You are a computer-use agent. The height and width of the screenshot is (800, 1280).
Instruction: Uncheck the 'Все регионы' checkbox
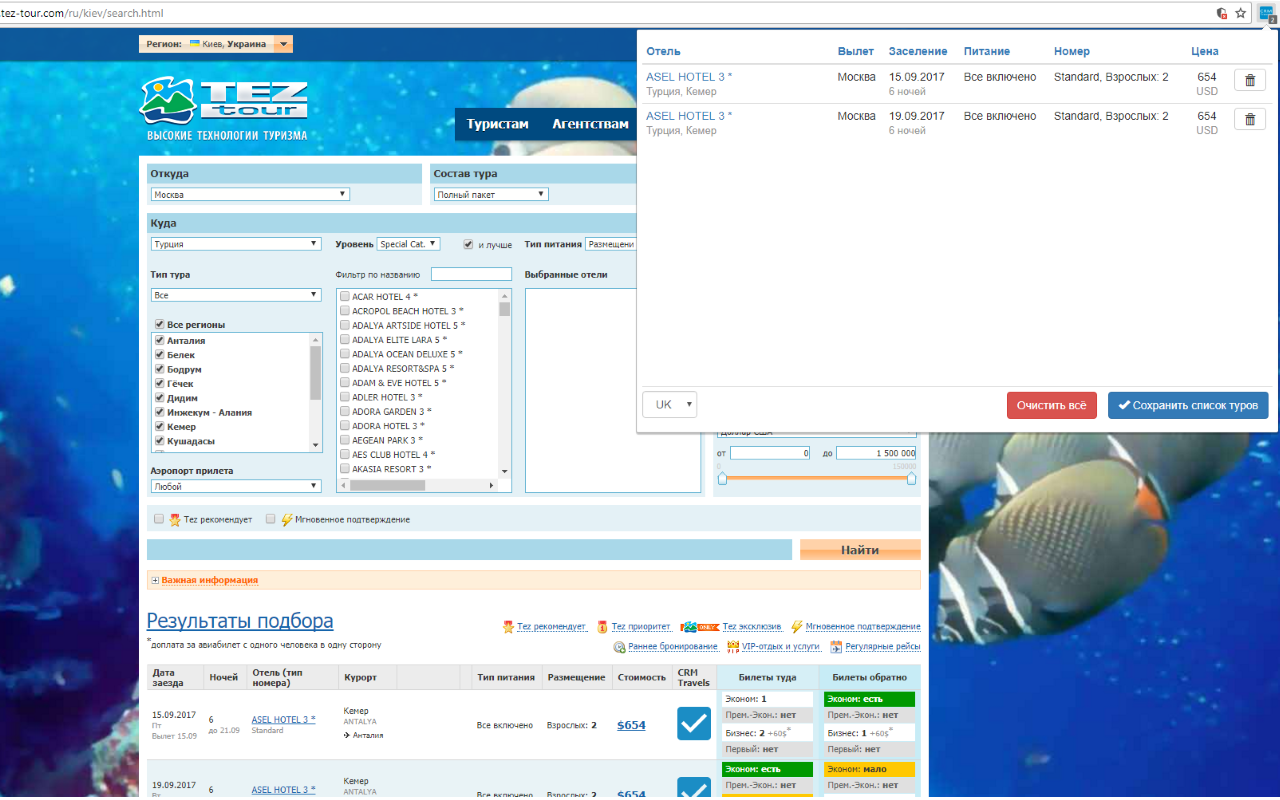159,324
